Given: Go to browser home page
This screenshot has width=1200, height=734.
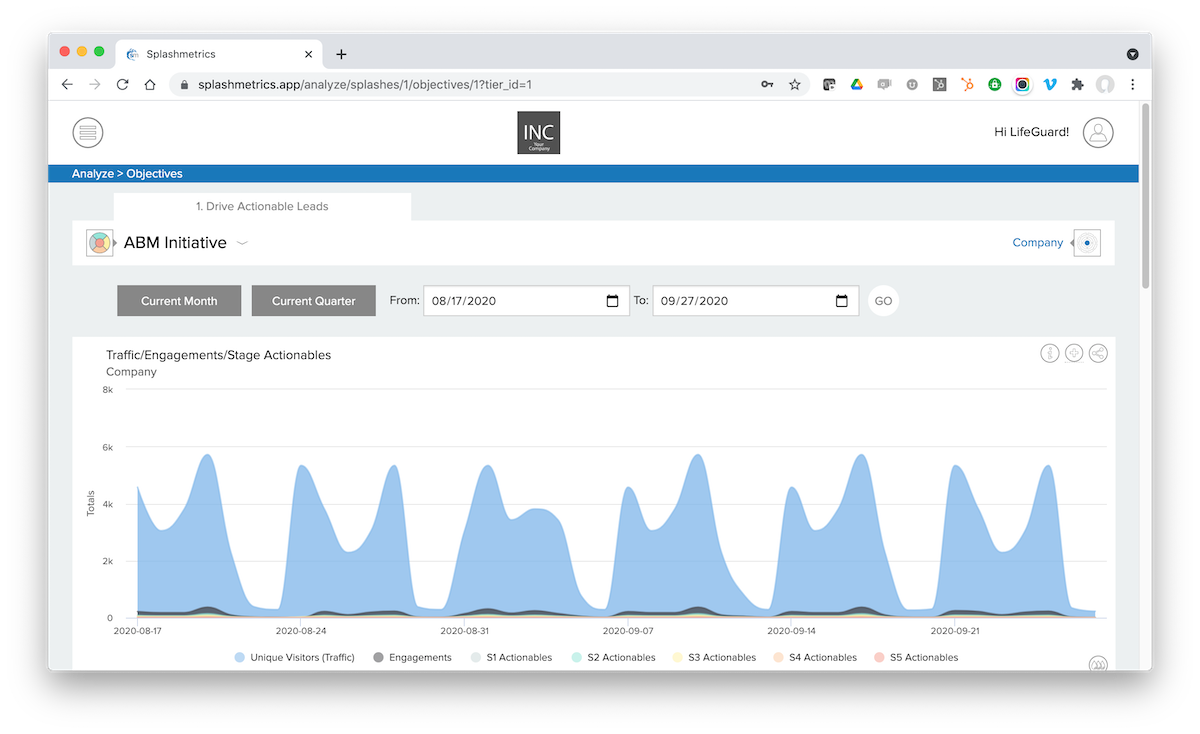Looking at the screenshot, I should point(150,85).
